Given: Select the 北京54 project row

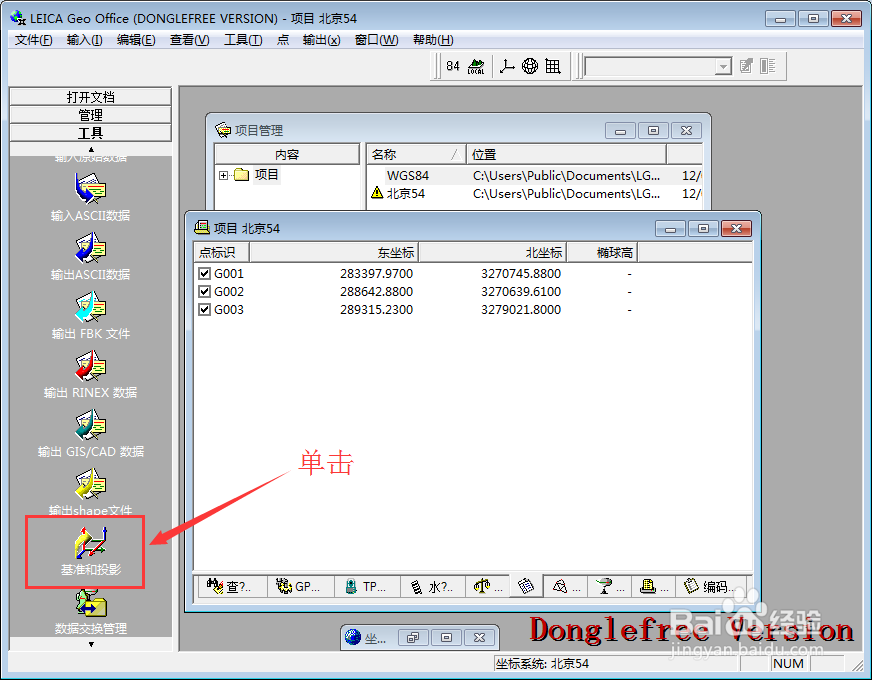Looking at the screenshot, I should point(534,193).
